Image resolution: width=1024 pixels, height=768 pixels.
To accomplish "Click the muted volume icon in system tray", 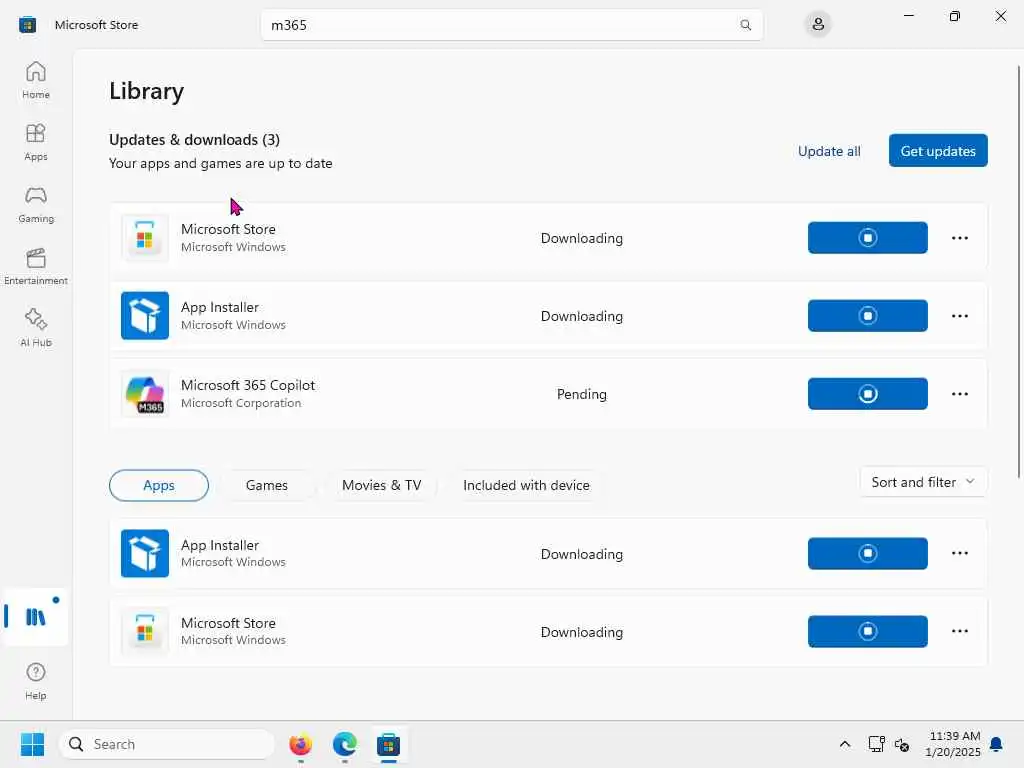I will (x=902, y=744).
